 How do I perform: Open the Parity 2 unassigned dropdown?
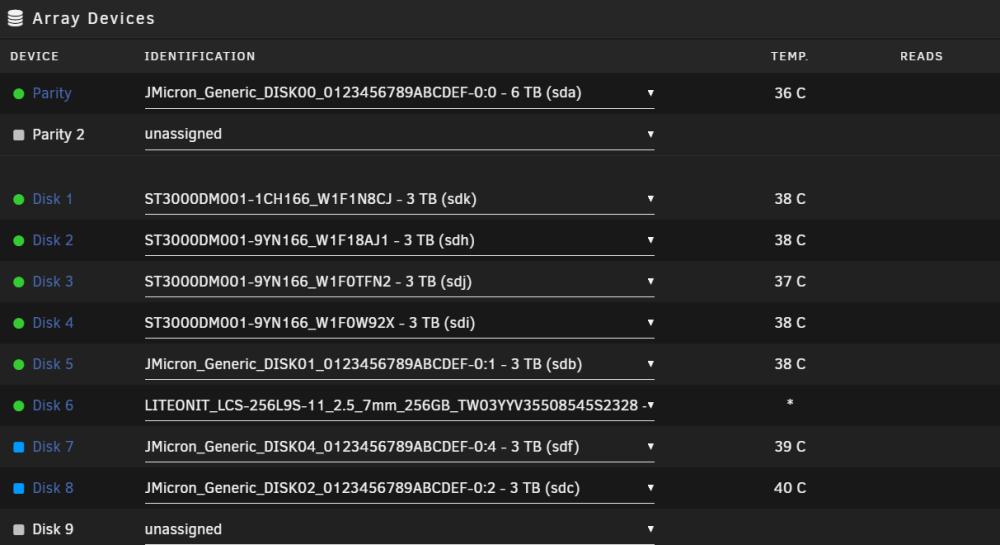pos(399,134)
